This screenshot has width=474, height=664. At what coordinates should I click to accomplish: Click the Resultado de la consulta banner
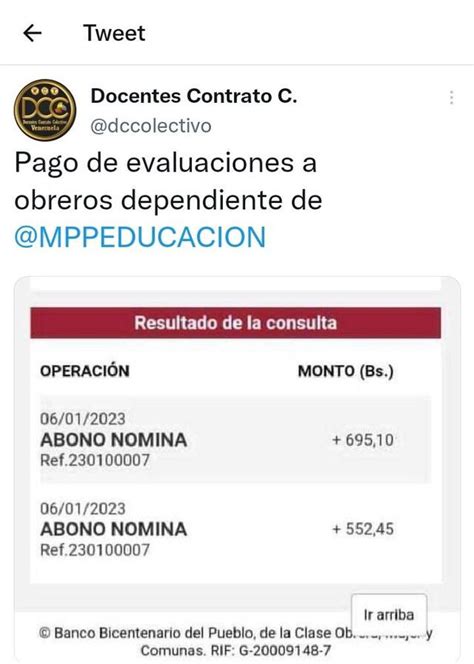pos(236,323)
